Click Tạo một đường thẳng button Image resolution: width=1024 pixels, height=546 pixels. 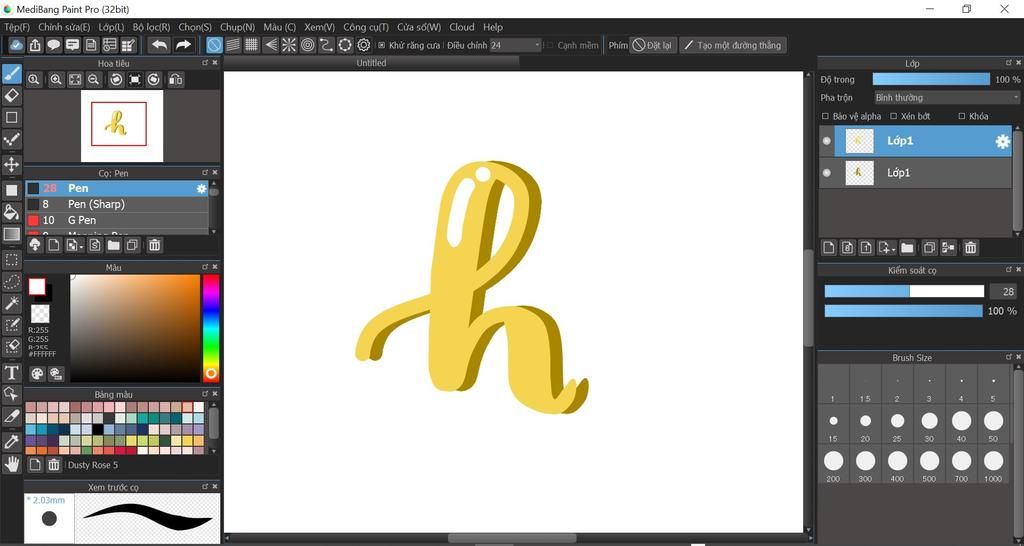[x=733, y=45]
